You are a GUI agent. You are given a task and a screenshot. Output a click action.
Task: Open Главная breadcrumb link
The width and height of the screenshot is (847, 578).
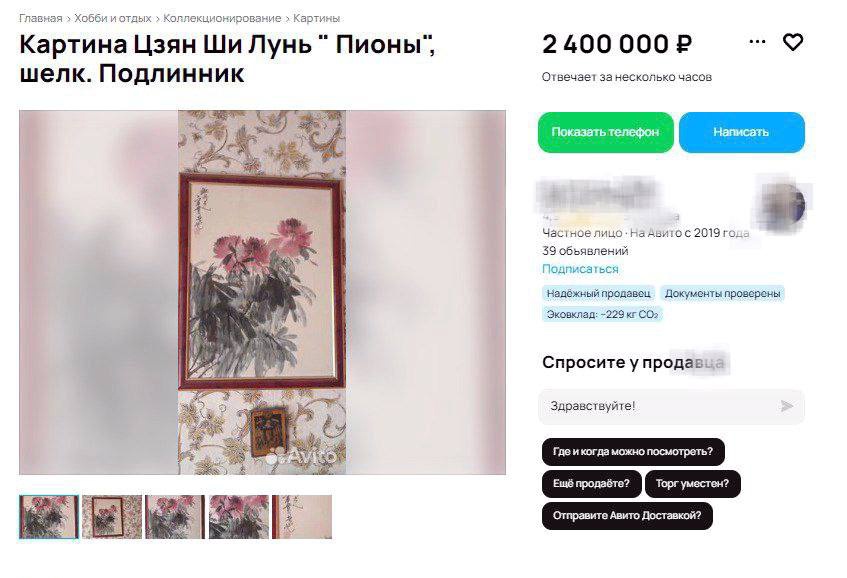click(41, 18)
